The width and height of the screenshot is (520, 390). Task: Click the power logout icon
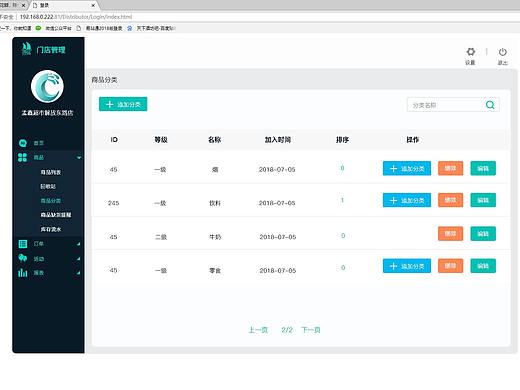point(502,52)
